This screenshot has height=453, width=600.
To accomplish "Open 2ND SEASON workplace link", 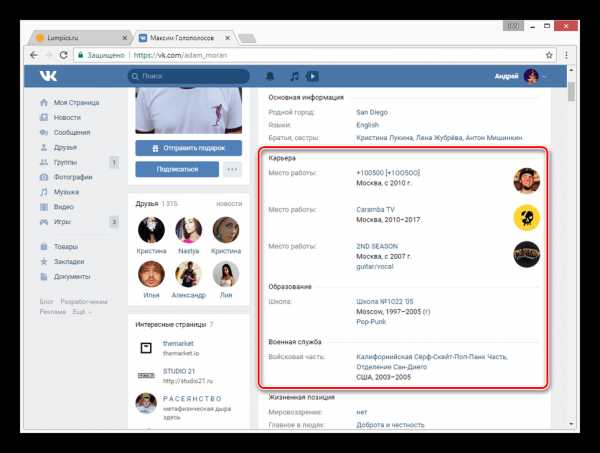I will point(377,246).
